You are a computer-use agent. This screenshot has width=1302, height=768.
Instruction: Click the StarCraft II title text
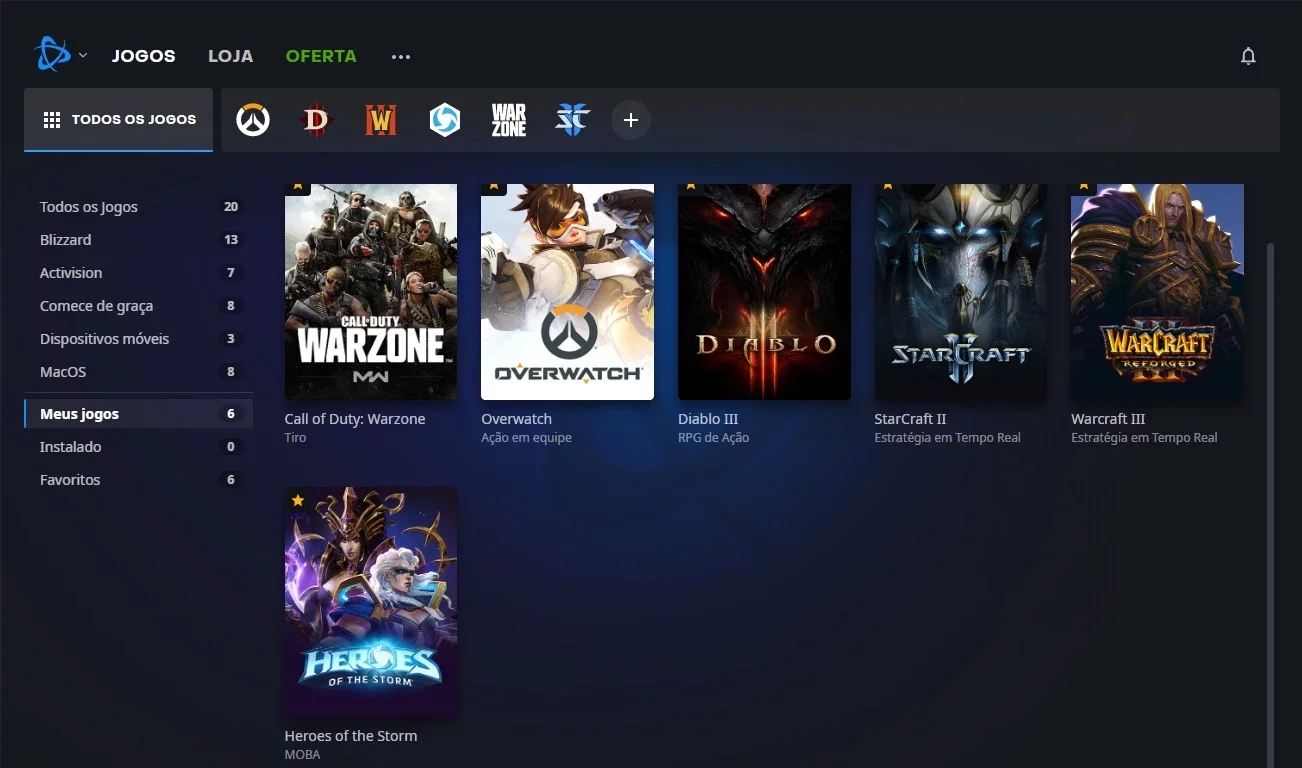(910, 419)
